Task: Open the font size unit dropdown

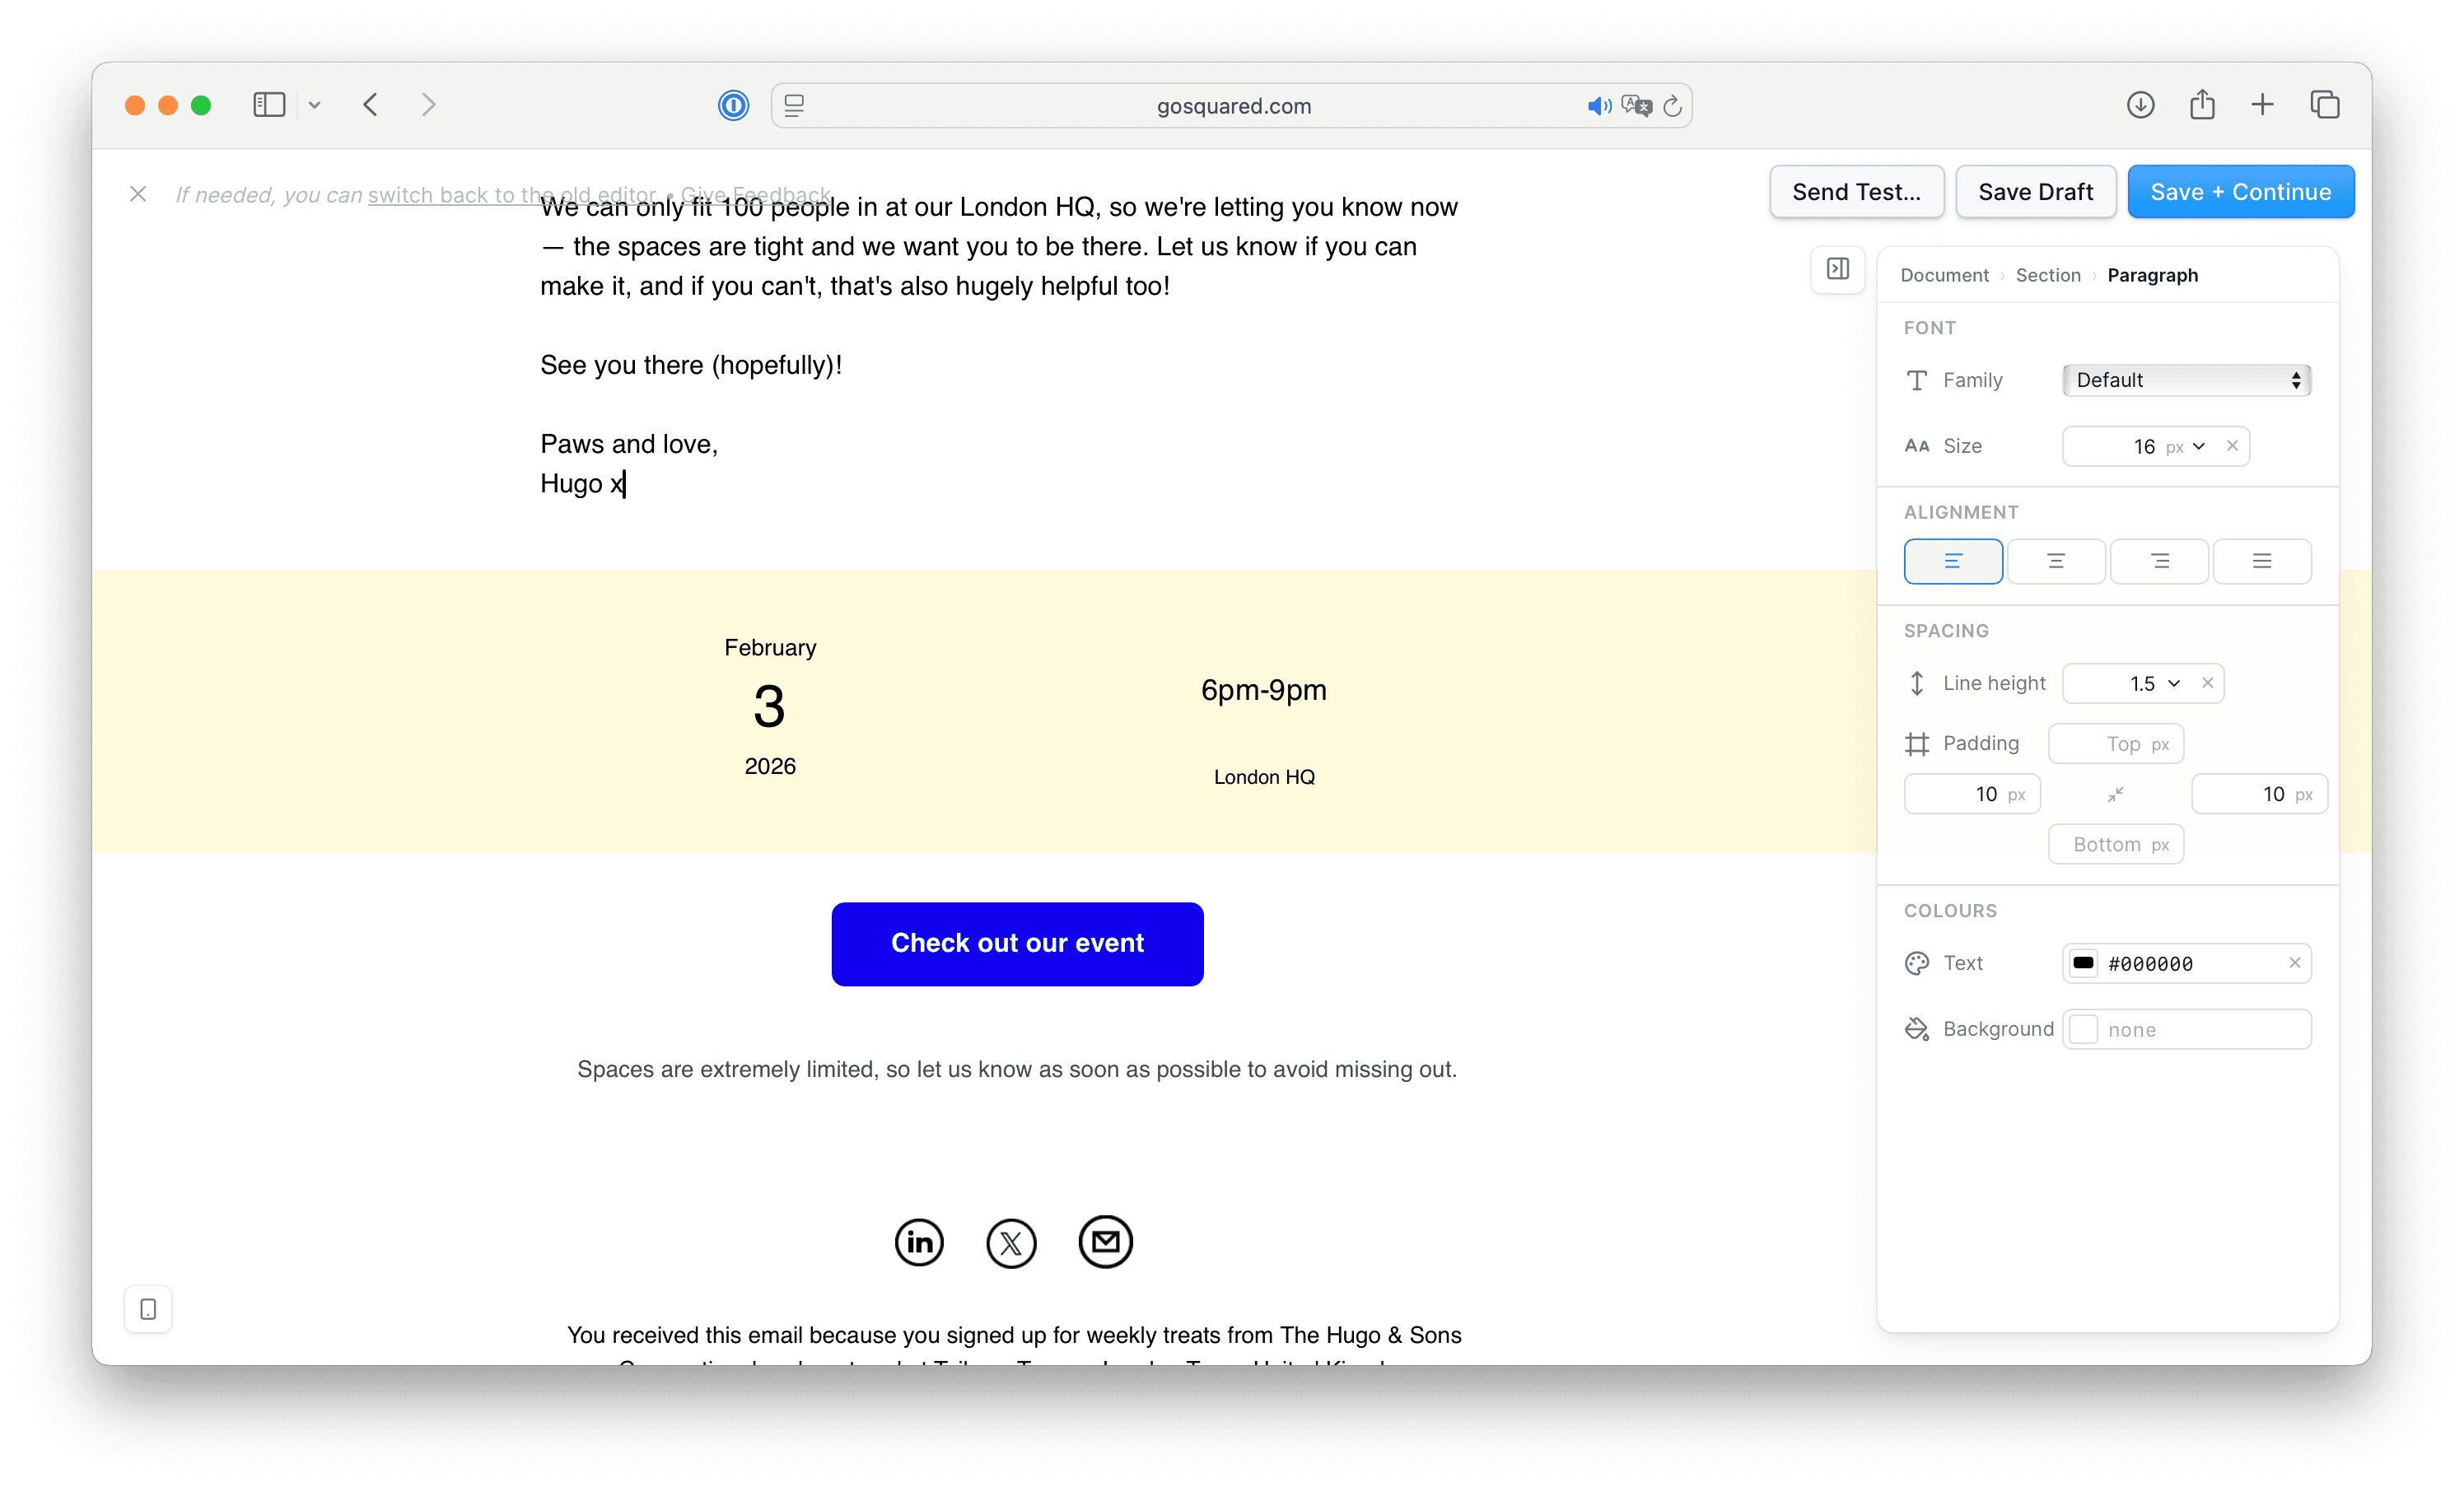Action: pos(2185,446)
